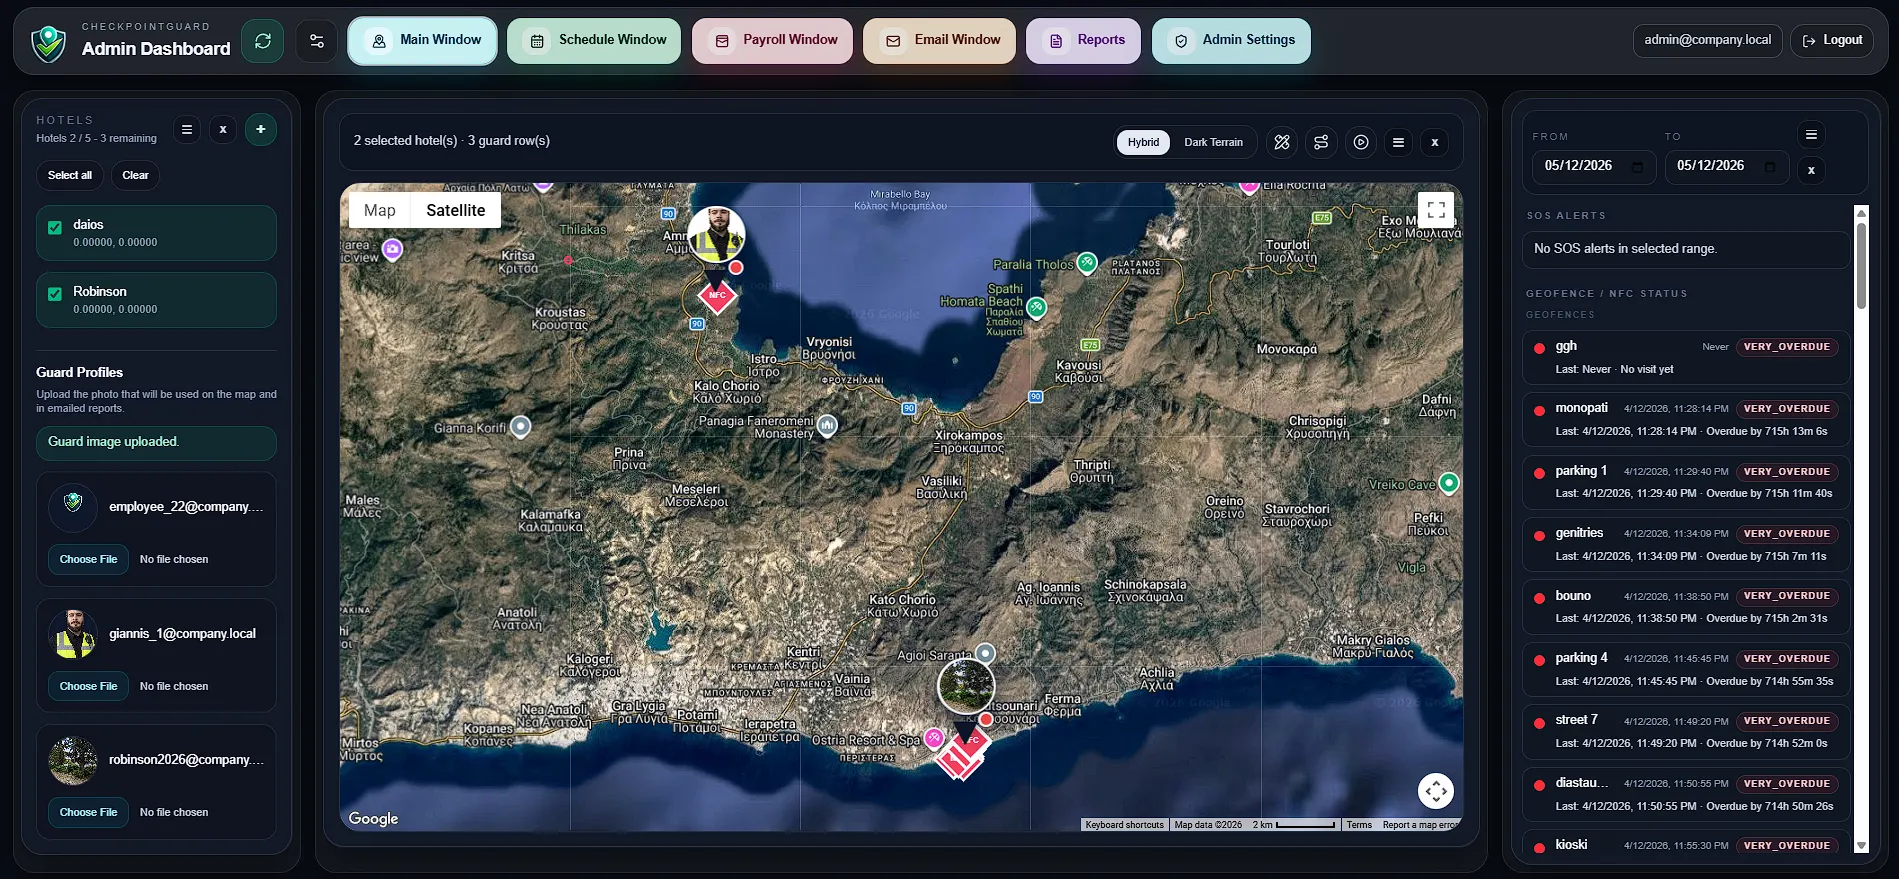
Task: Click the ruler and pencil tool icon
Action: (1282, 142)
